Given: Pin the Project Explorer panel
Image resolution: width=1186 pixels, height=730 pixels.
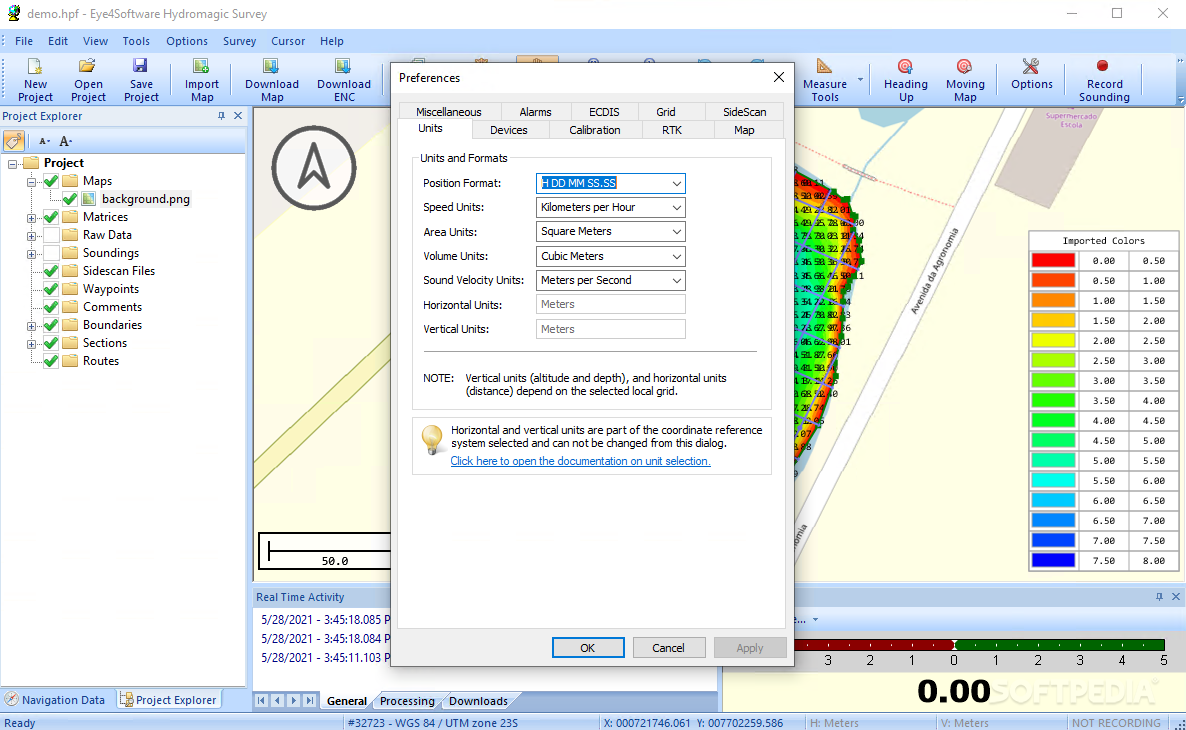Looking at the screenshot, I should coord(221,116).
